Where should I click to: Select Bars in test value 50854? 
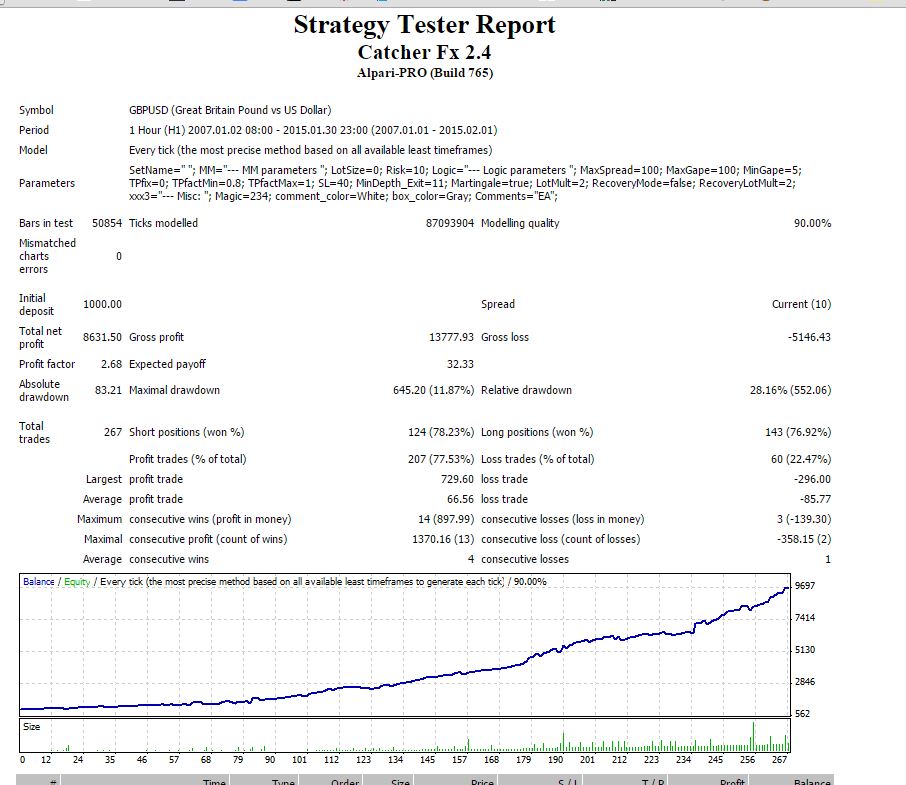click(107, 223)
